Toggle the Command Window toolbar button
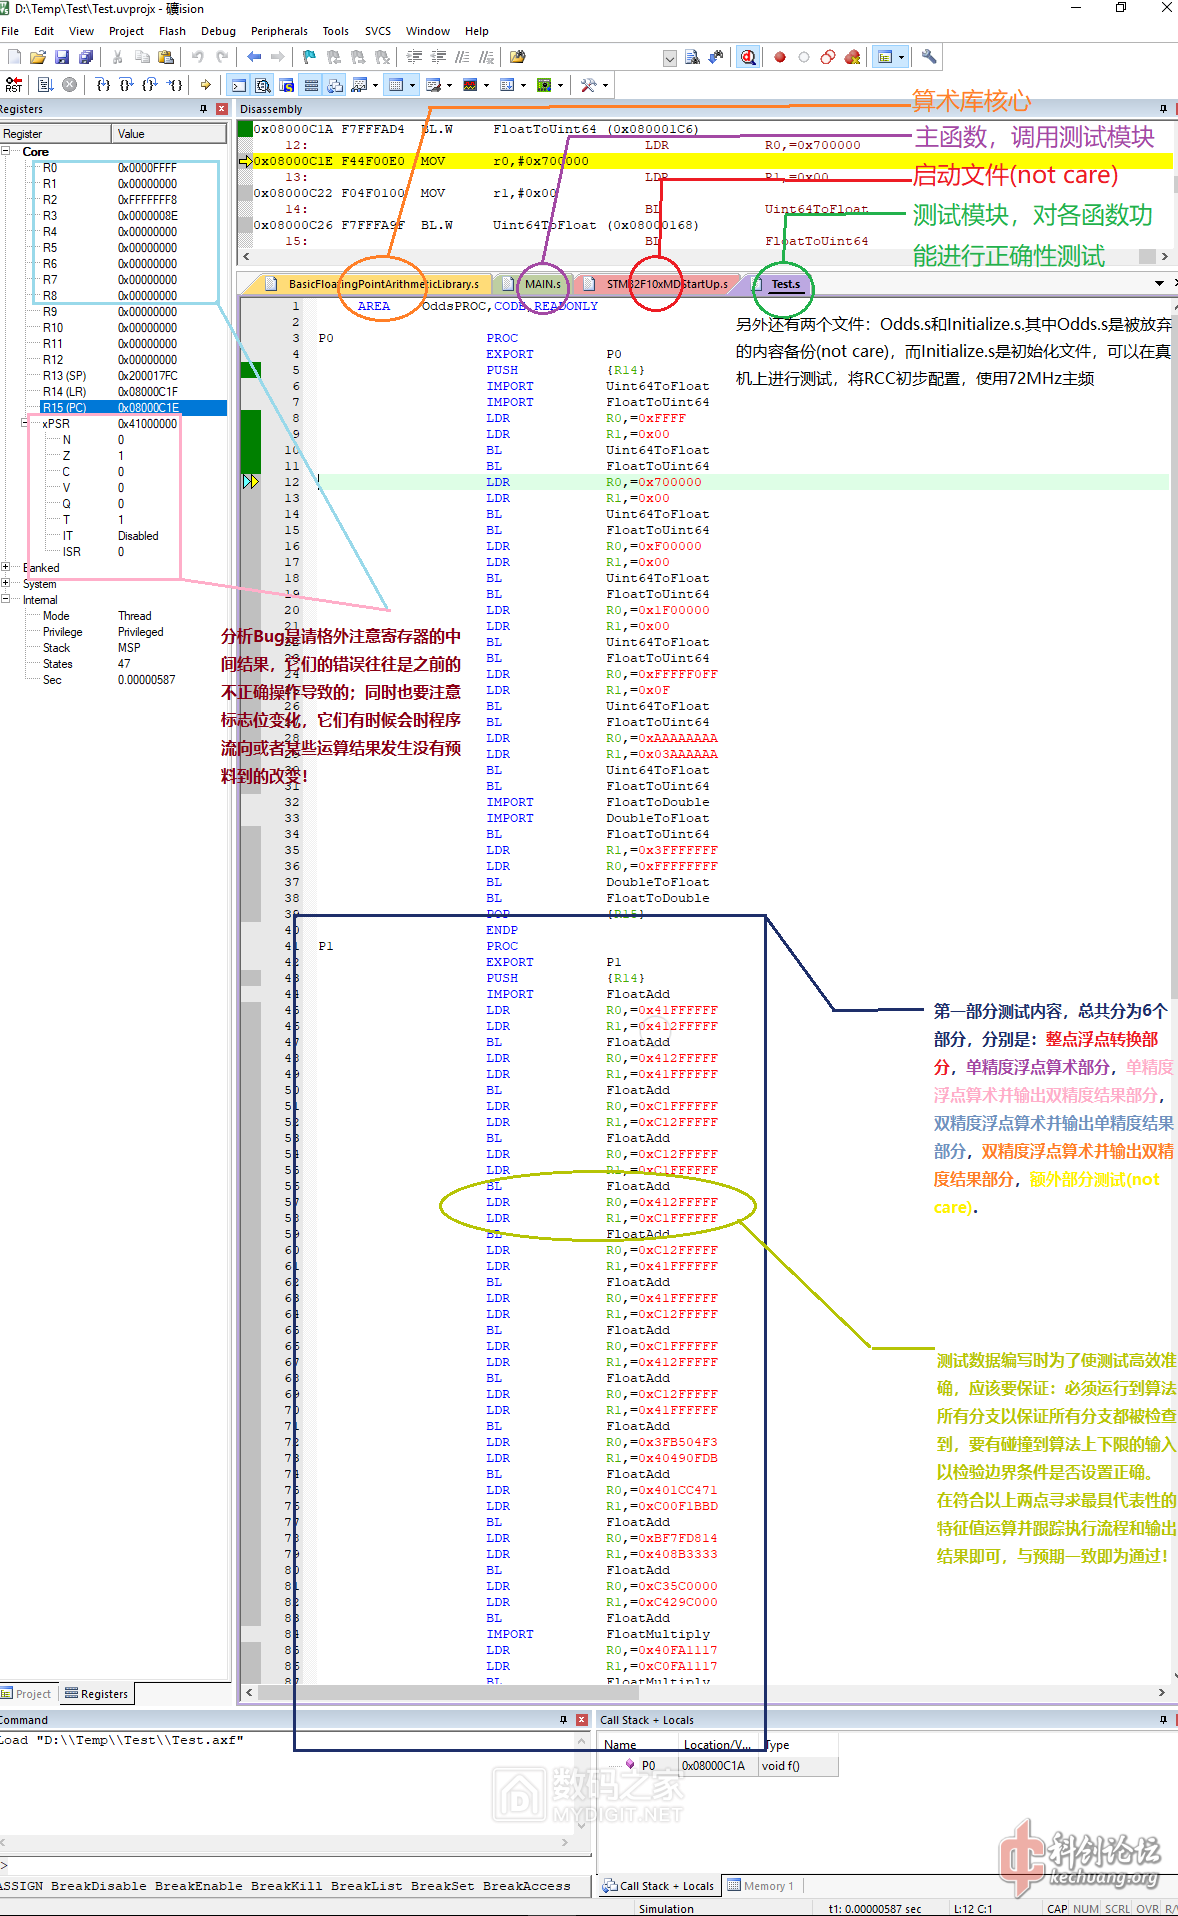The height and width of the screenshot is (1916, 1178). 239,85
